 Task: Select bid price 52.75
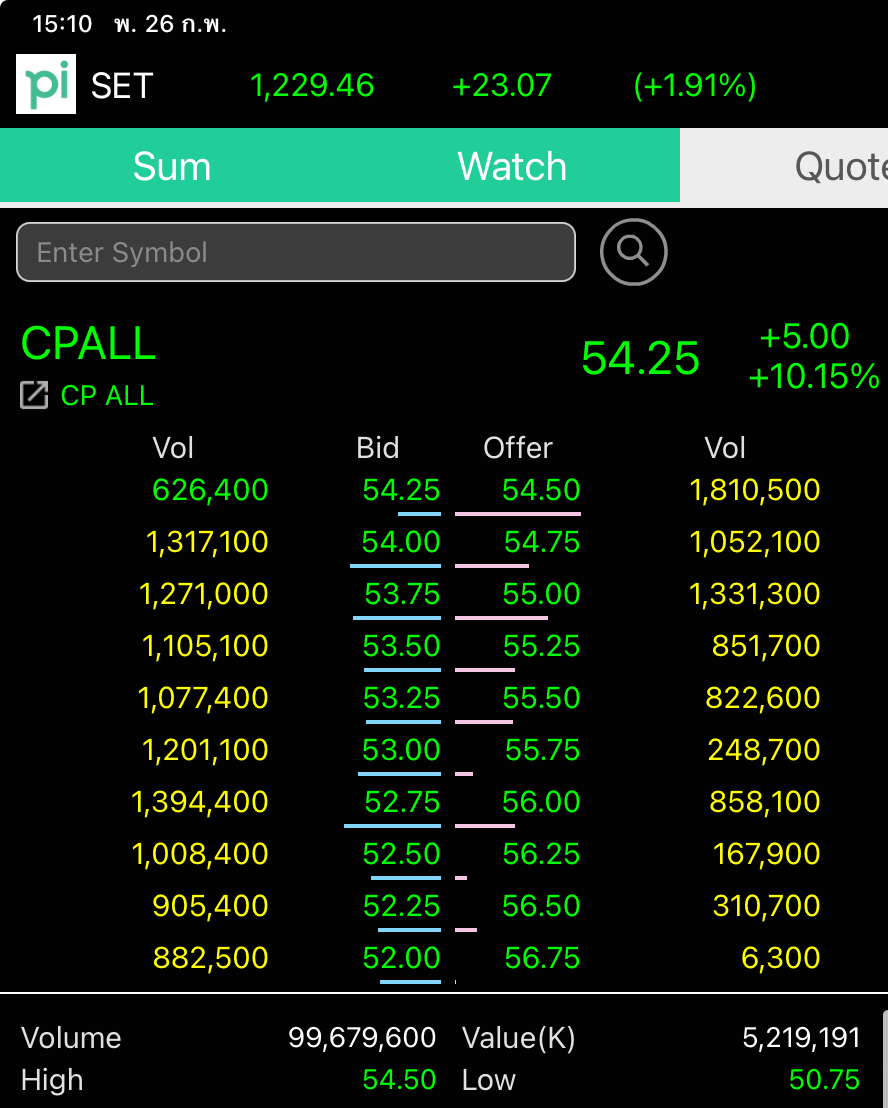(402, 802)
